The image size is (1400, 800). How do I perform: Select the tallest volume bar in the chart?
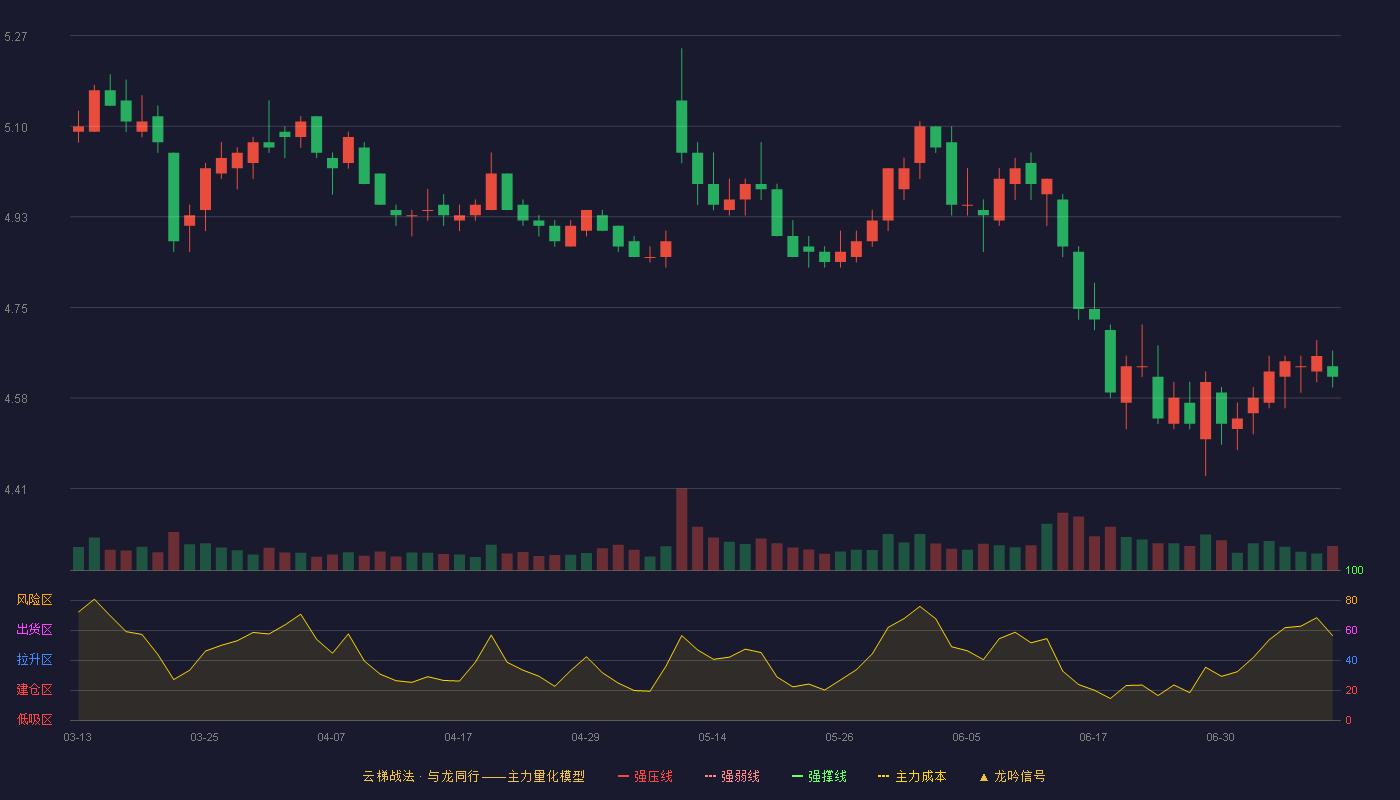click(681, 529)
